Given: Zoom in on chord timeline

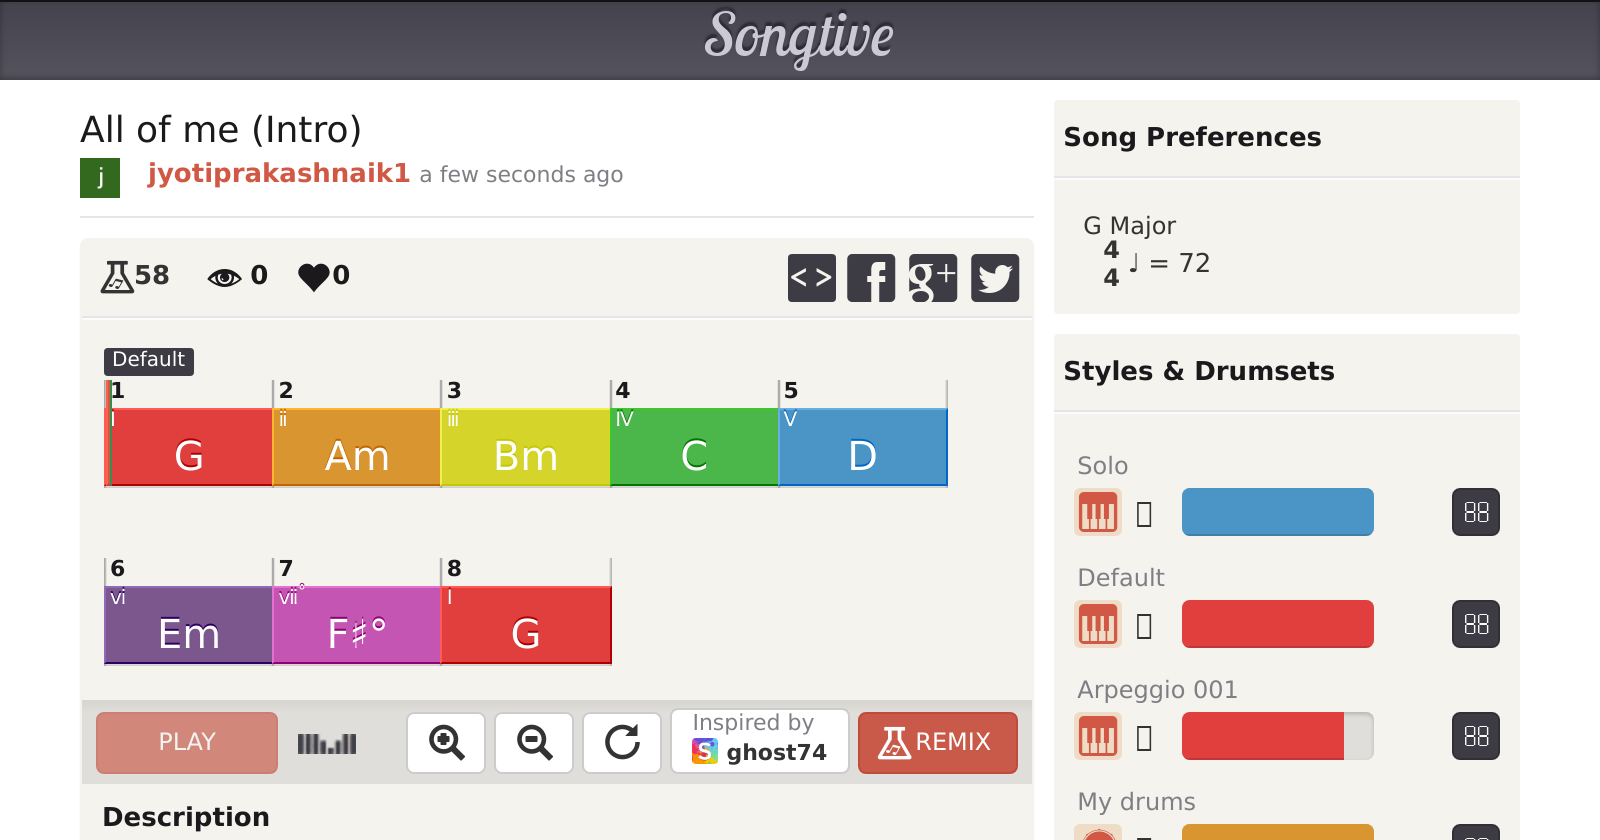Looking at the screenshot, I should tap(446, 742).
